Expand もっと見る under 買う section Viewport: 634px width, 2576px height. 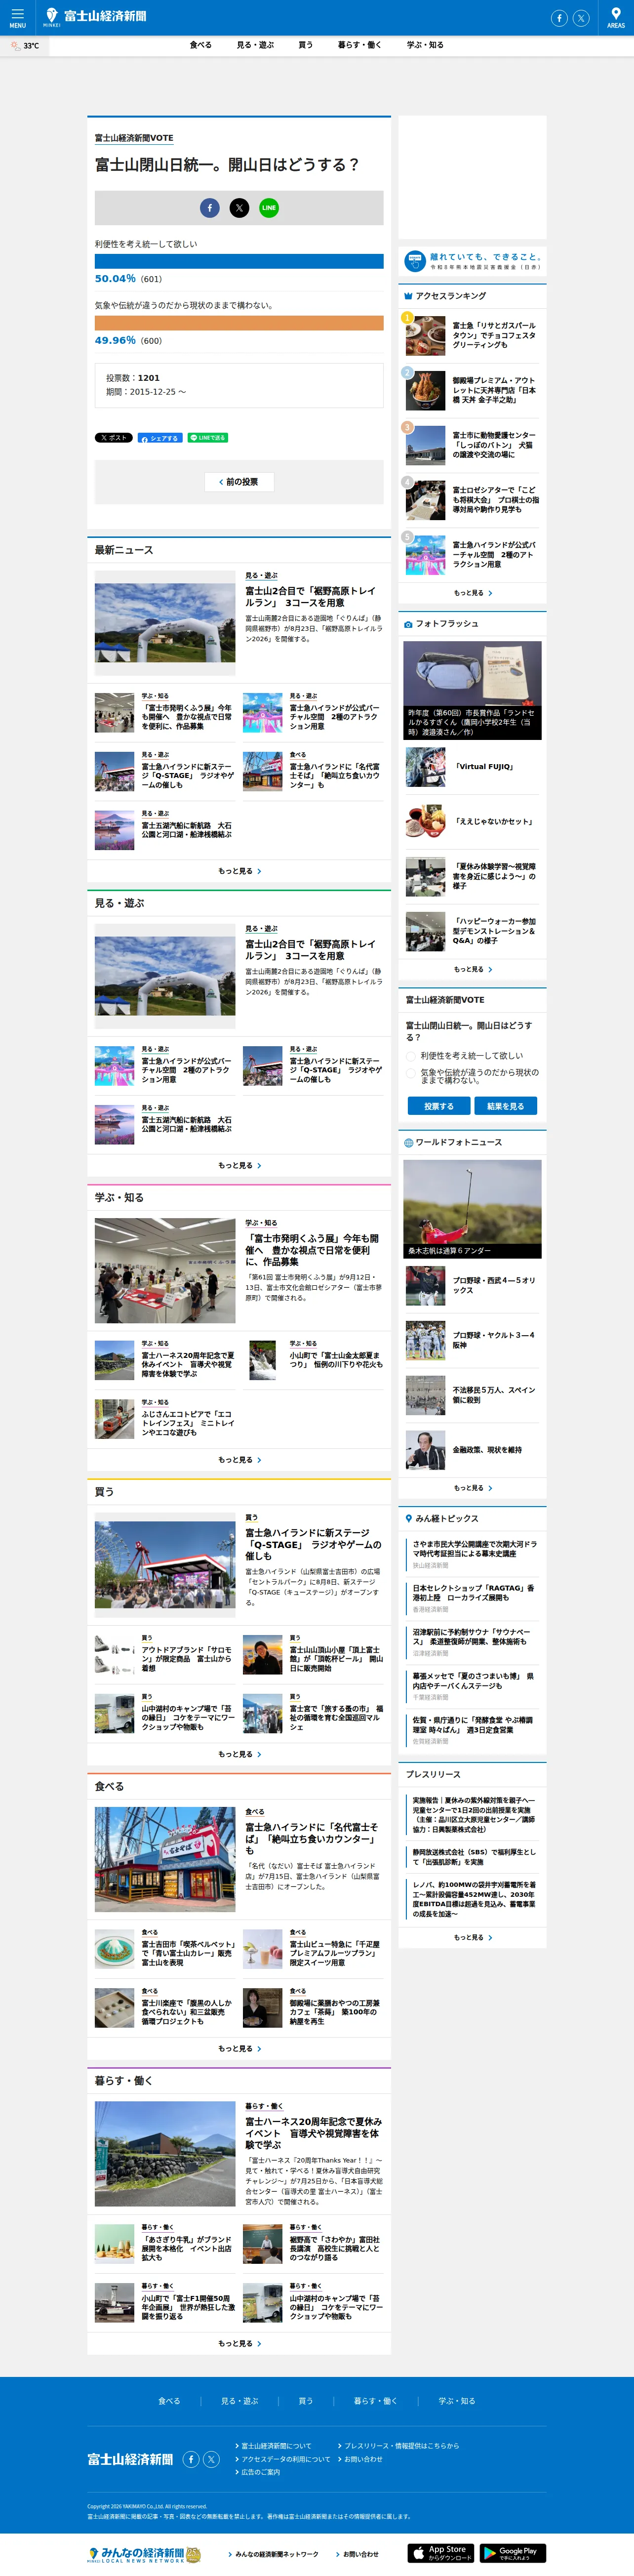click(239, 1754)
